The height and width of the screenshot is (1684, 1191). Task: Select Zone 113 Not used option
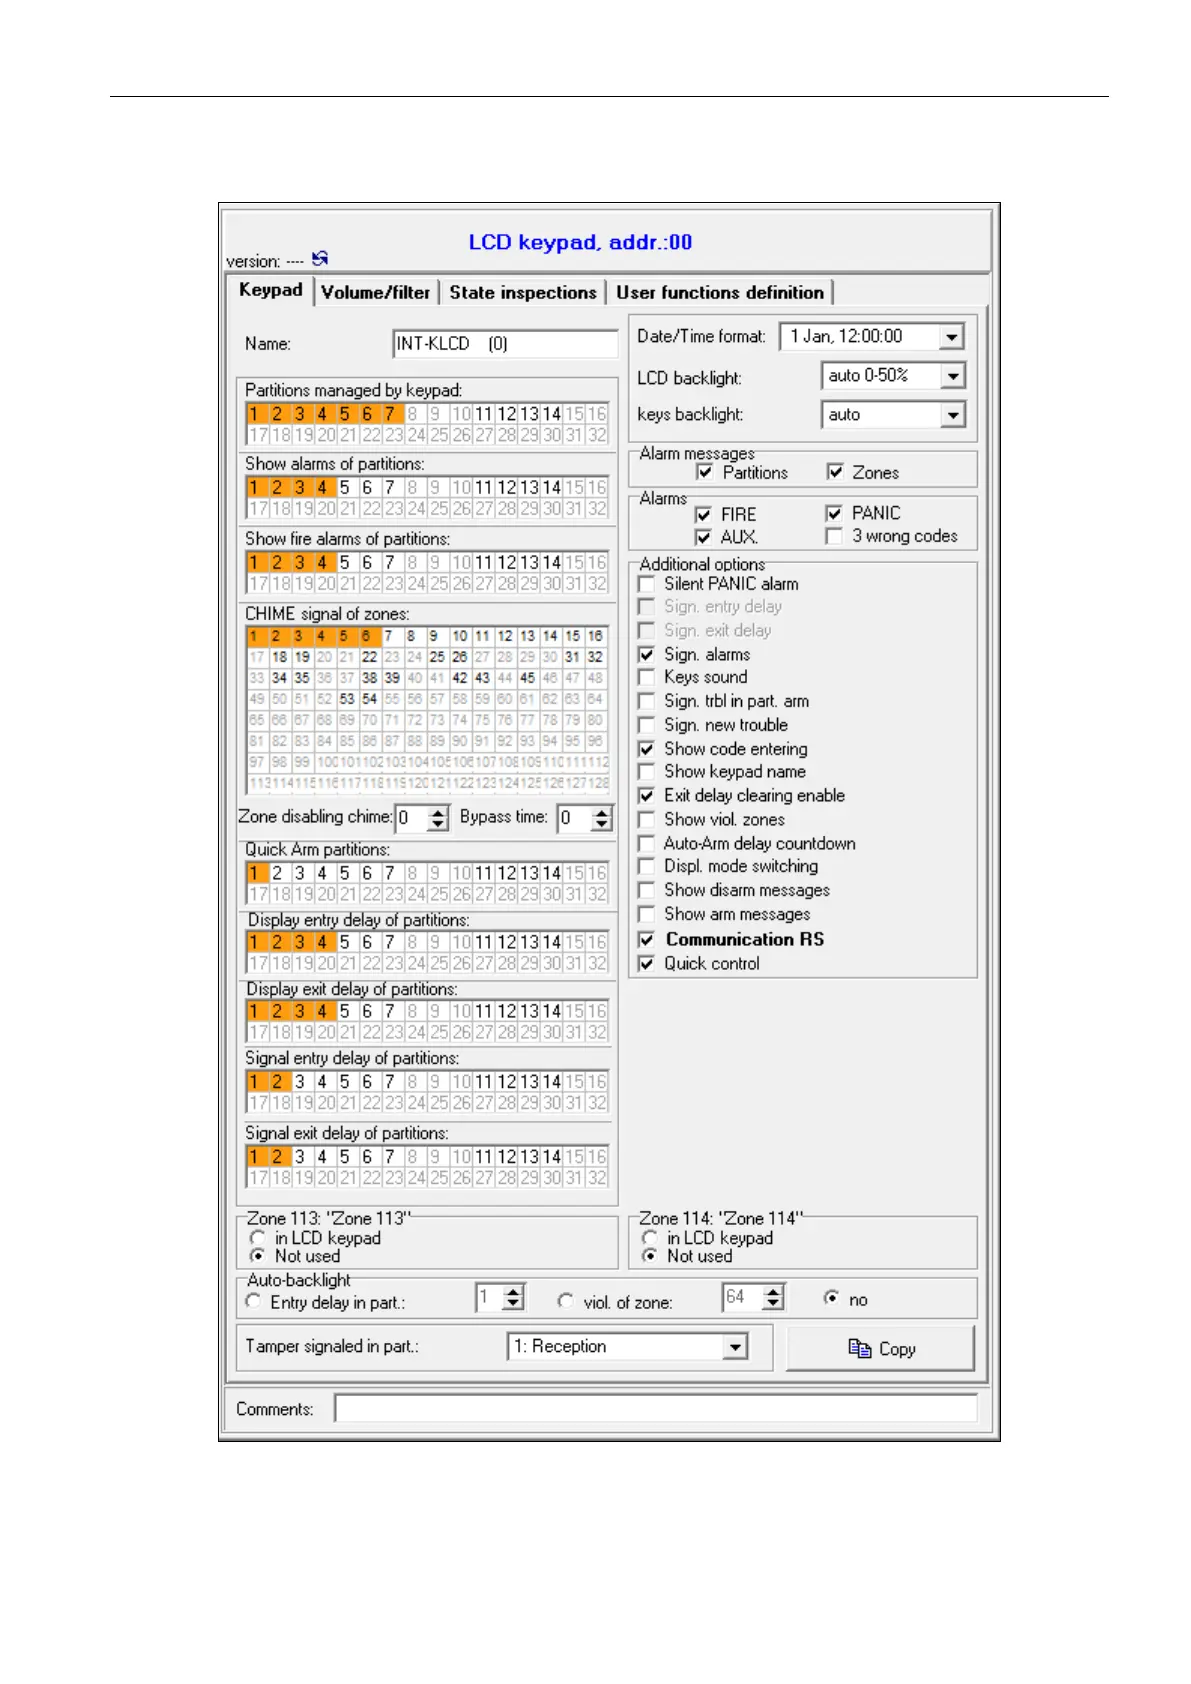coord(258,1256)
